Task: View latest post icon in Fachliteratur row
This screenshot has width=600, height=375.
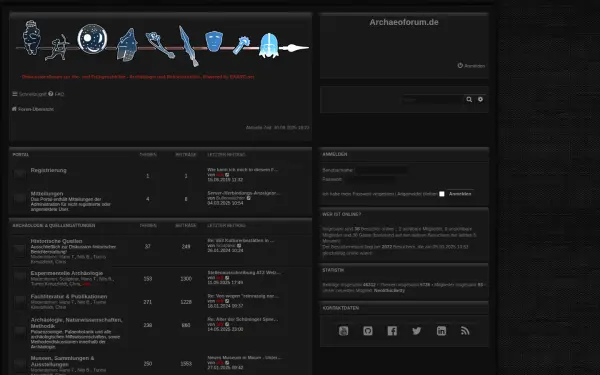Action: pos(227,301)
